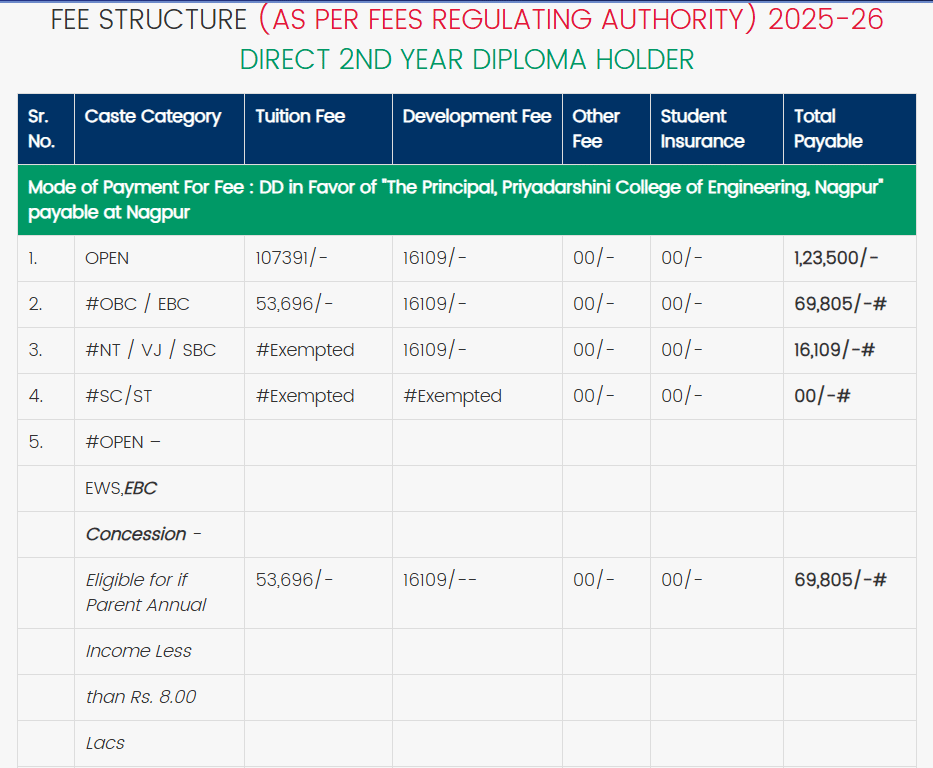Select the #NT / VJ / SBC cell
The width and height of the screenshot is (933, 768).
(150, 351)
